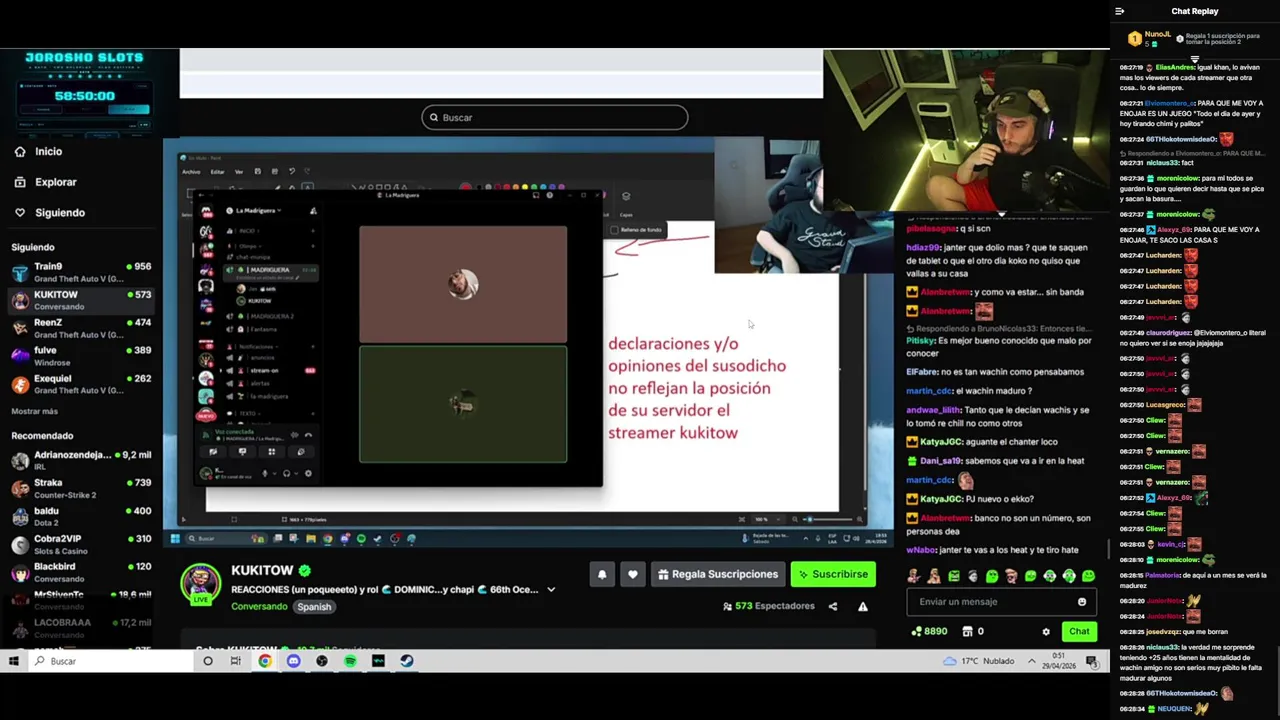Click the Spanish language tag
Image resolution: width=1280 pixels, height=720 pixels.
pos(314,607)
